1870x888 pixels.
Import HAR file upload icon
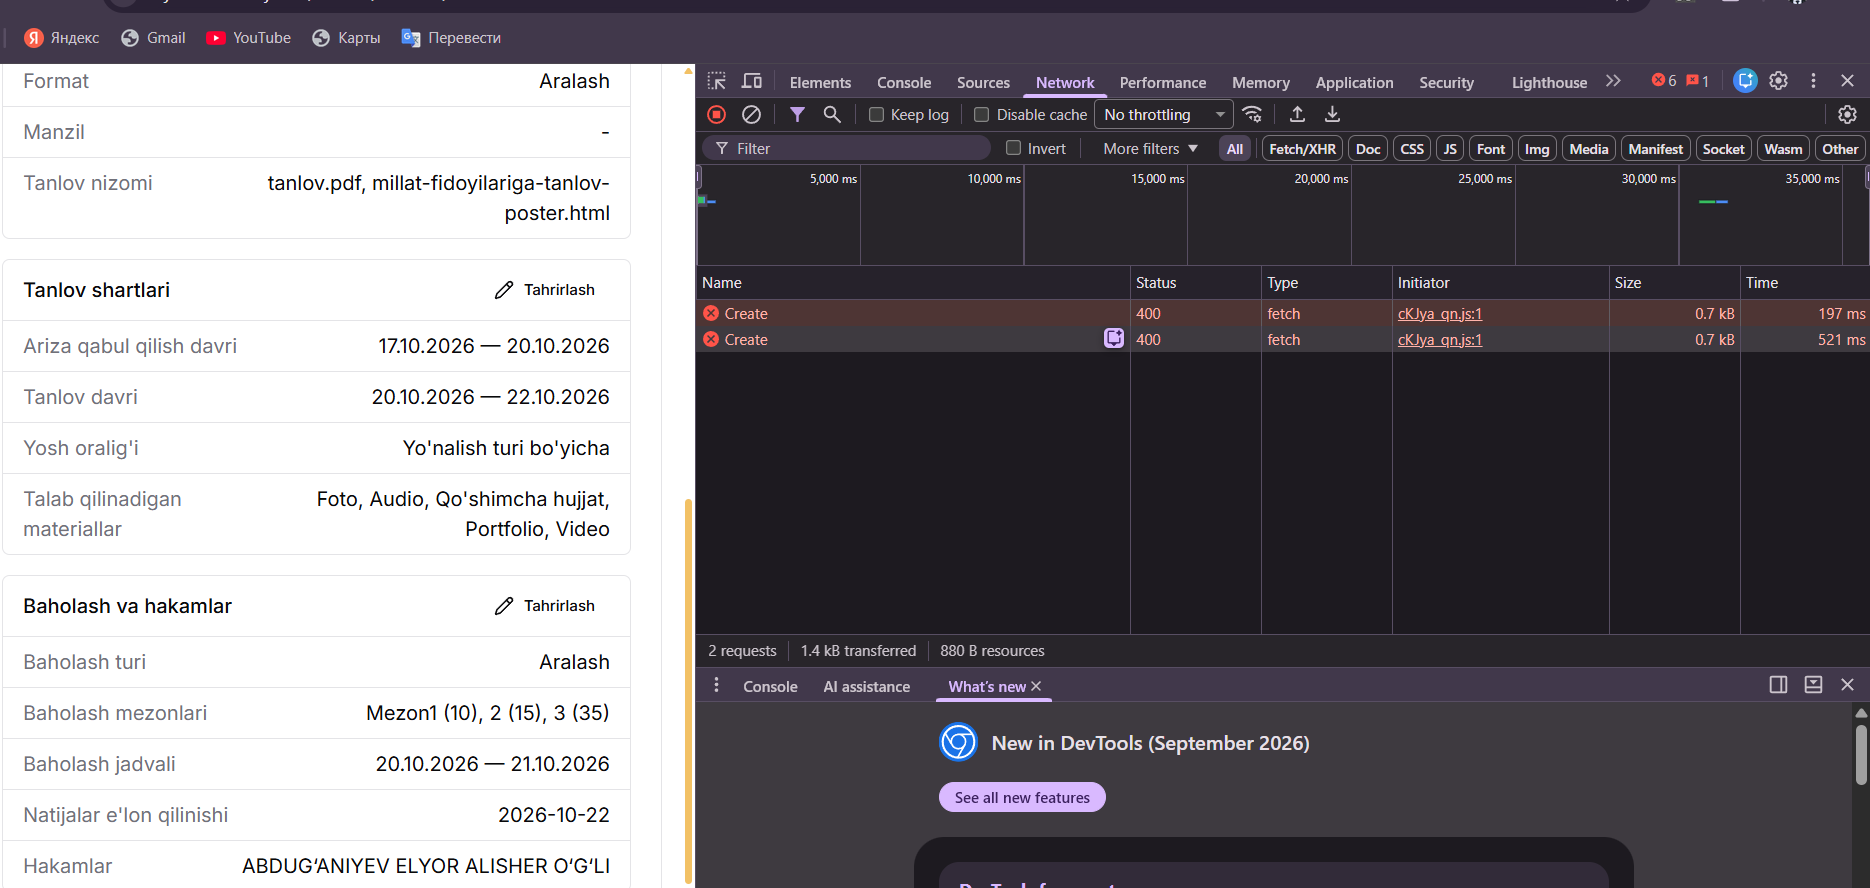click(x=1297, y=114)
